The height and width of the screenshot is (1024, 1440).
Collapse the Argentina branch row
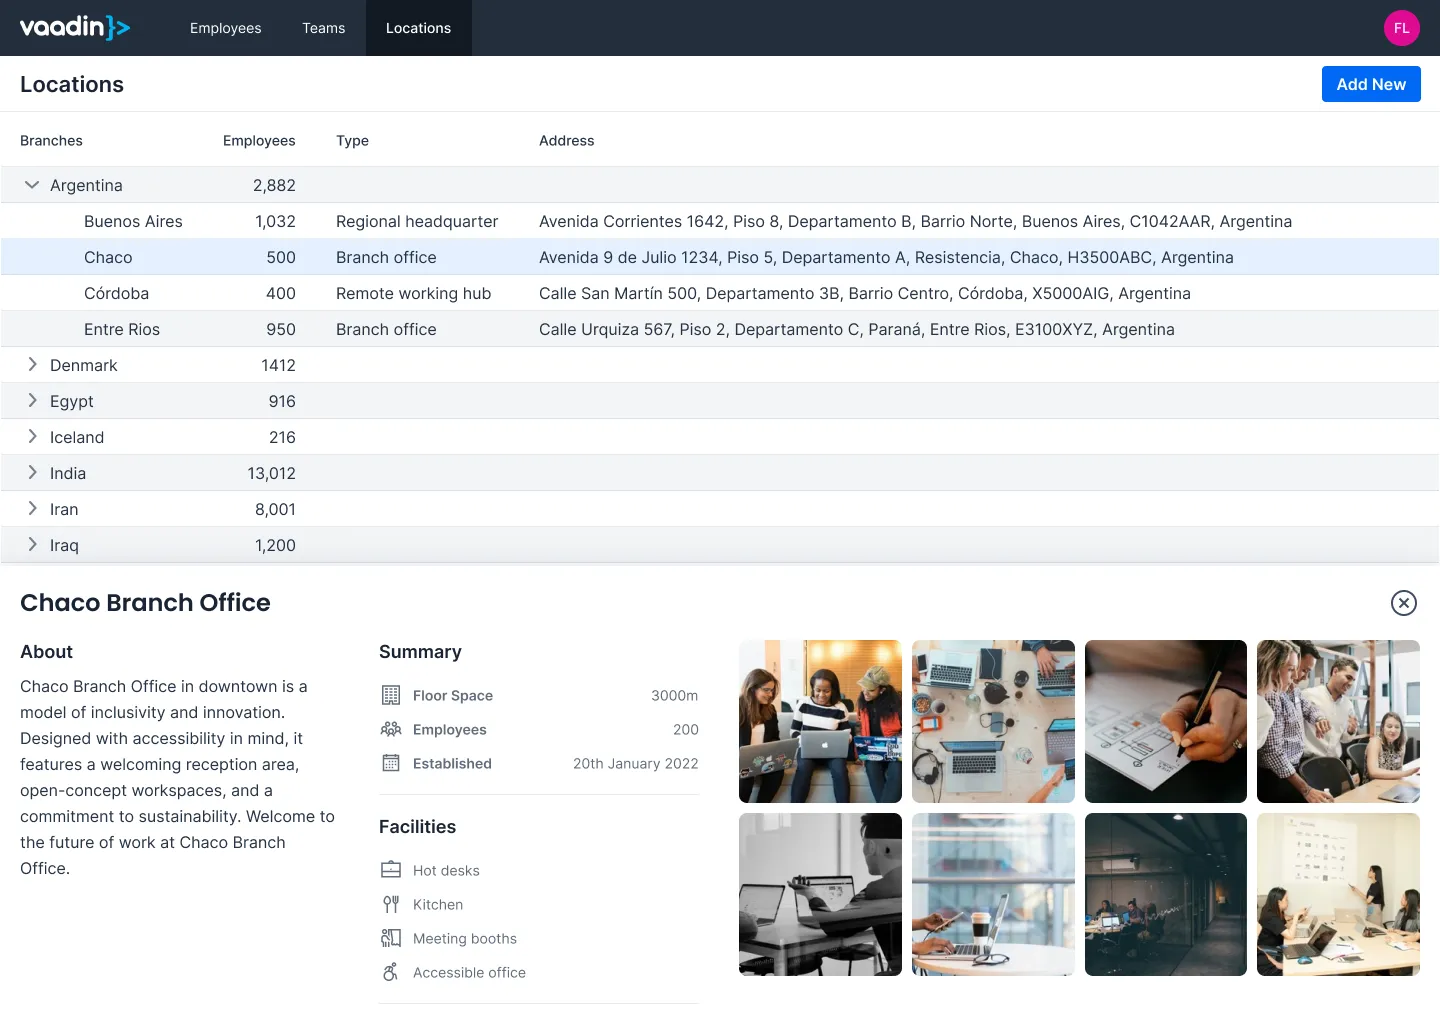click(32, 185)
